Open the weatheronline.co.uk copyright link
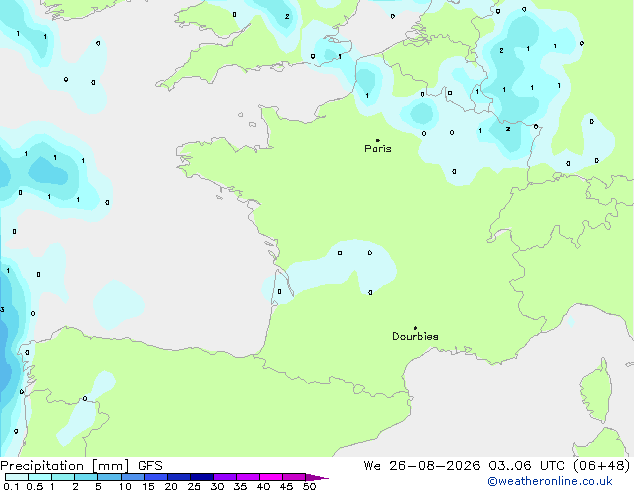This screenshot has height=490, width=634. click(550, 481)
